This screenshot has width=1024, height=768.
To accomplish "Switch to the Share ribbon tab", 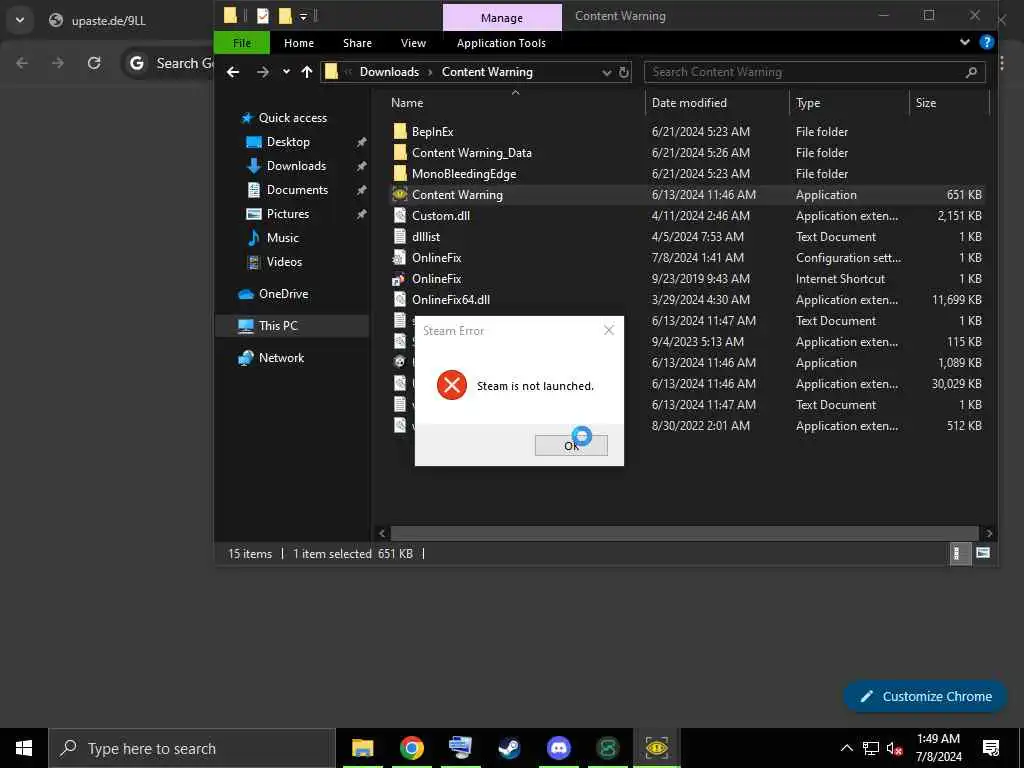I will pos(357,43).
